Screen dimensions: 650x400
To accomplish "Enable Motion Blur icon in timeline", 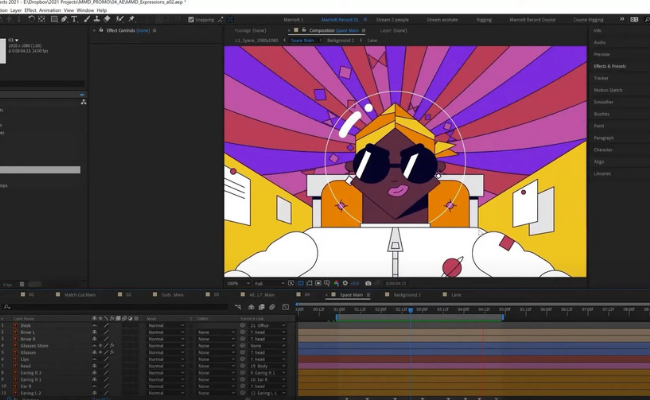I will coord(272,307).
